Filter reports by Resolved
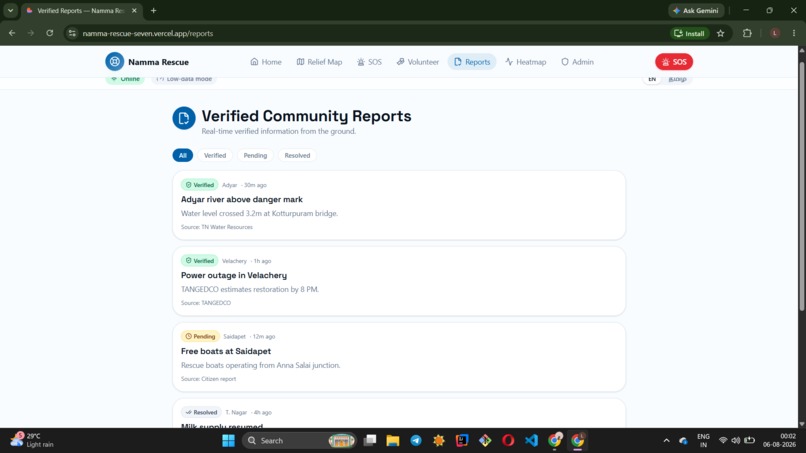 [x=297, y=155]
